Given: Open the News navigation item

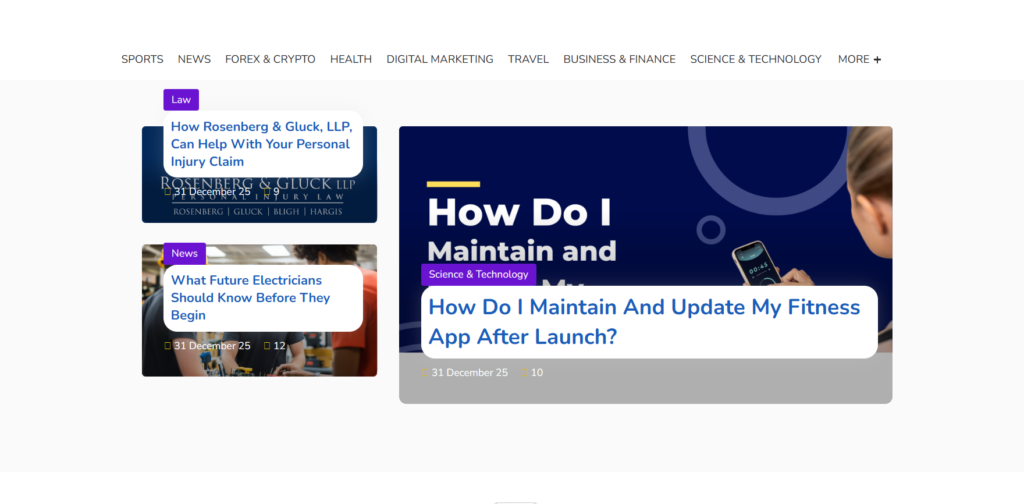Looking at the screenshot, I should 194,59.
